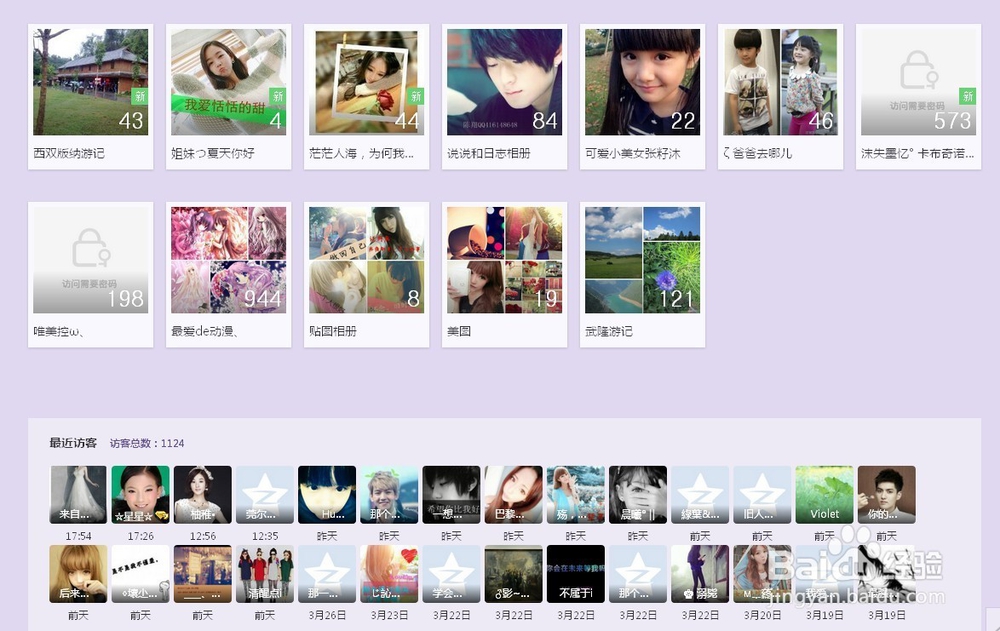Screen dimensions: 1000x631
Task: Open visitor 溺斃 avatar
Action: point(700,574)
